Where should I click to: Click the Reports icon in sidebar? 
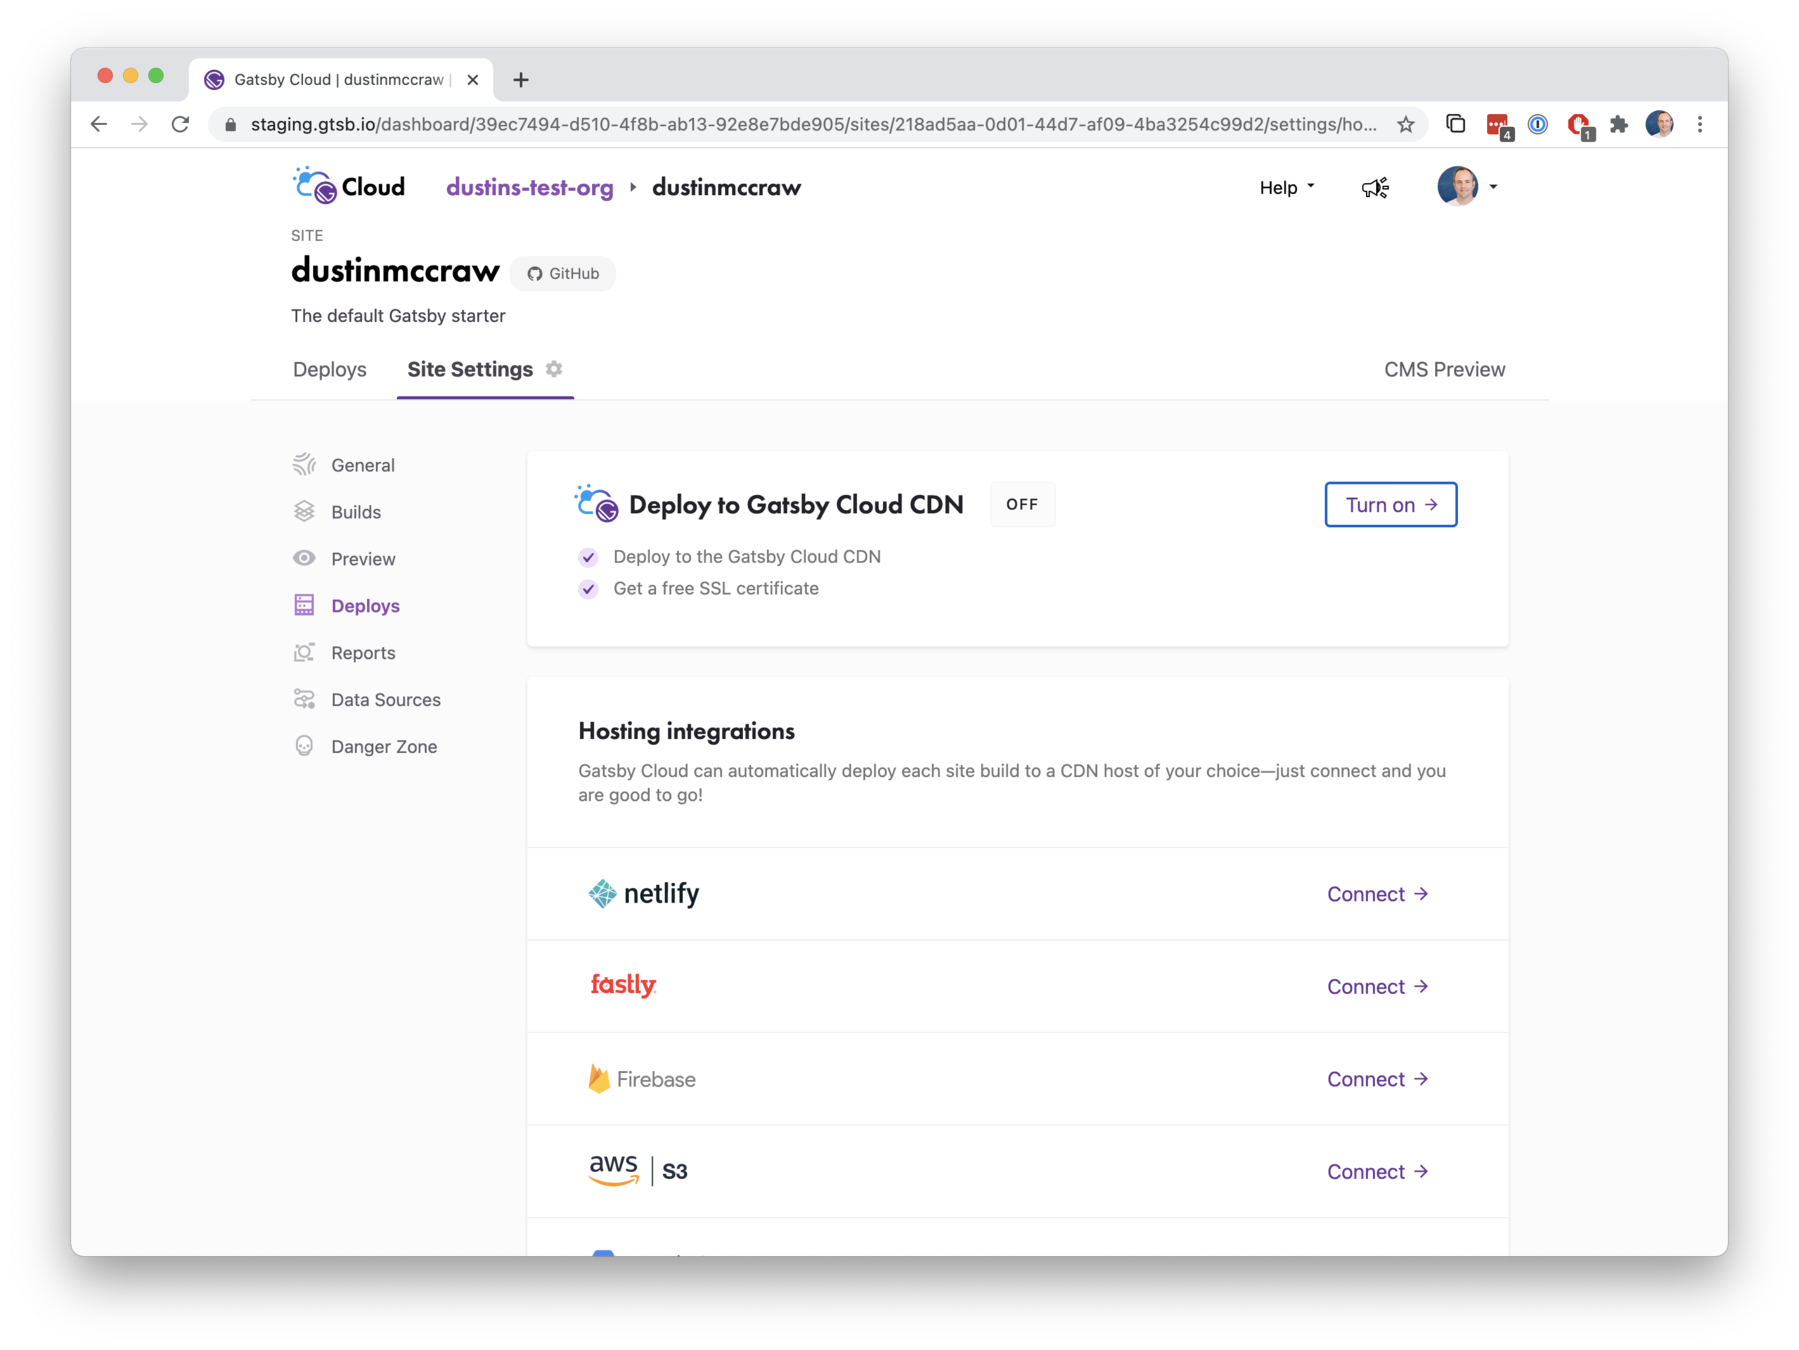(304, 652)
